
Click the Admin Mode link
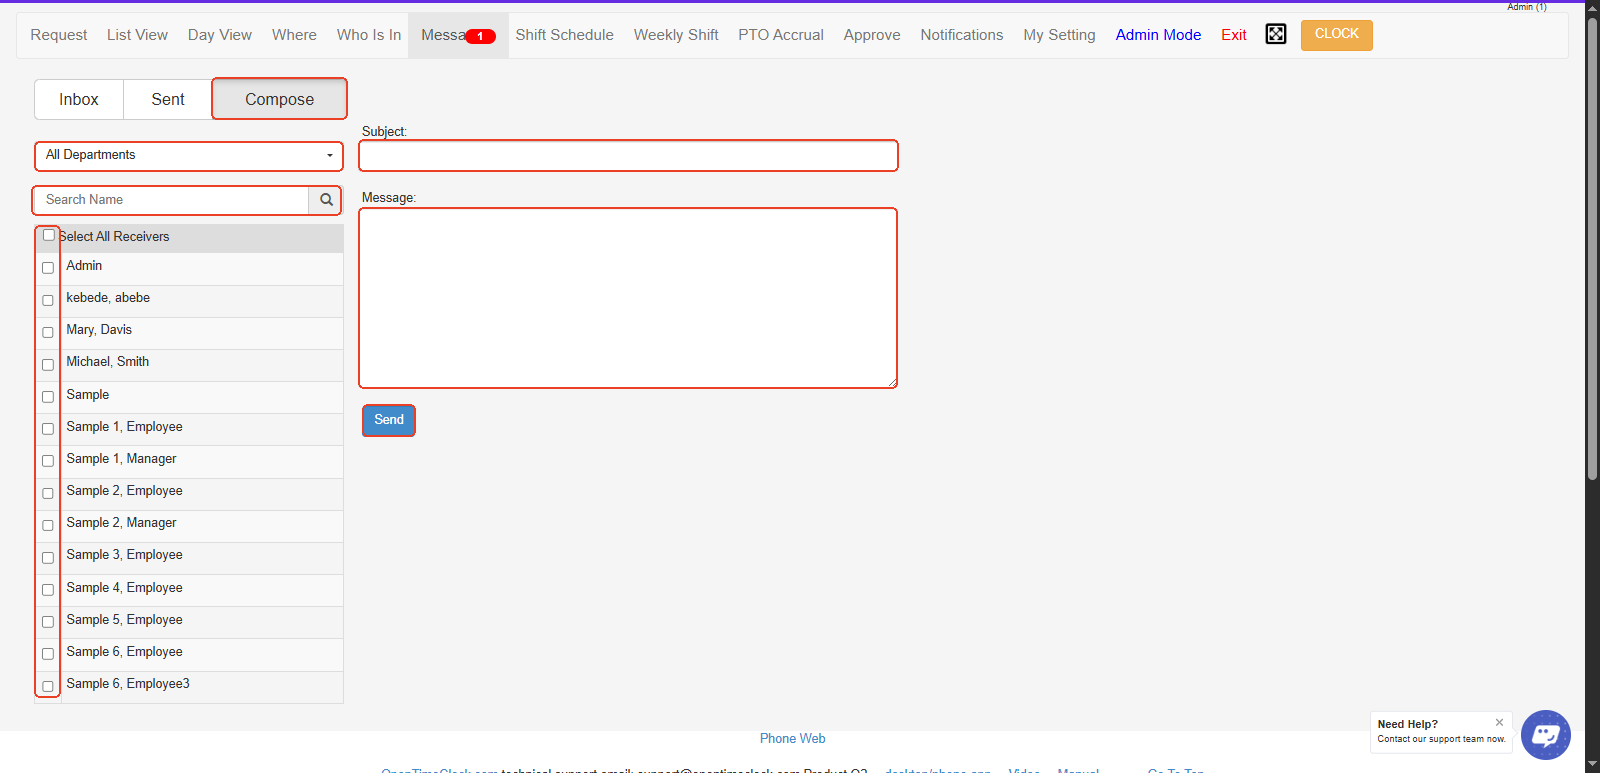pyautogui.click(x=1158, y=35)
